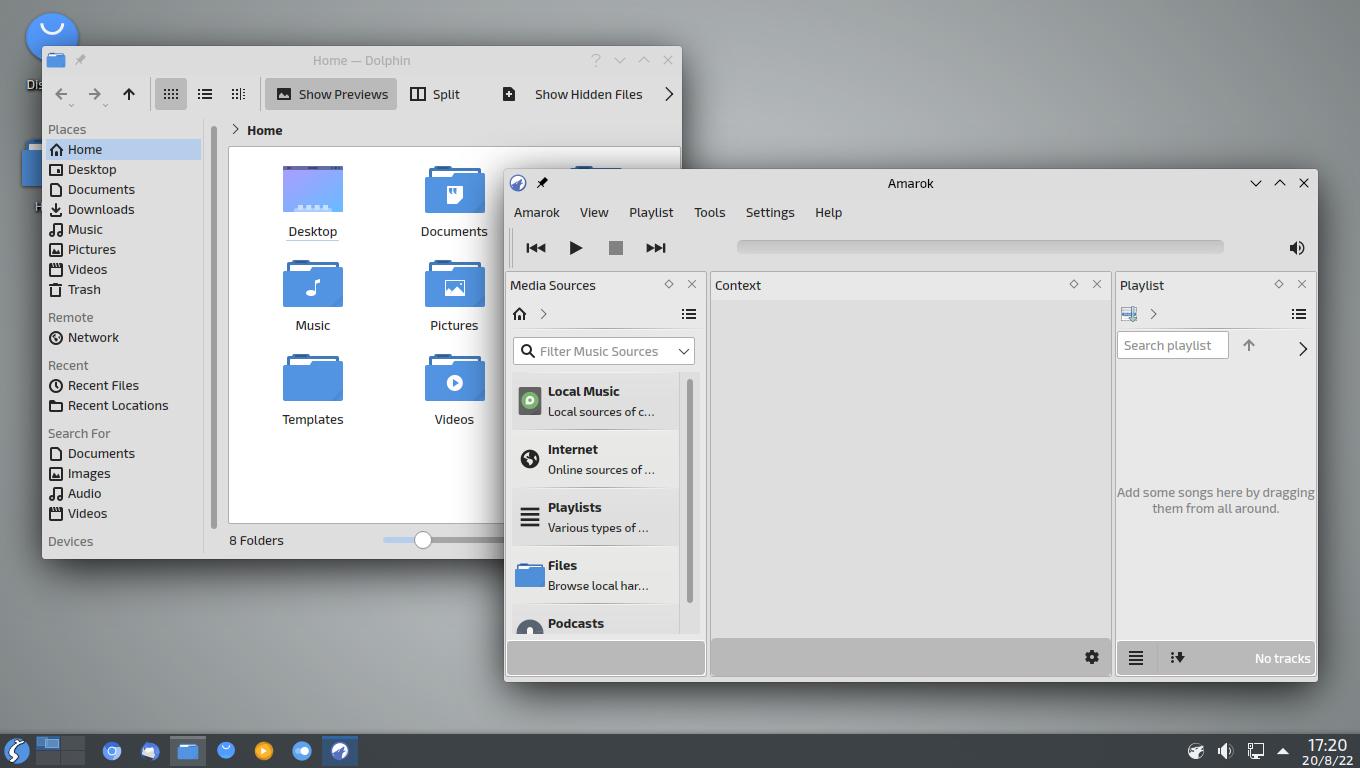
Task: Select the Videos folder icon in Dolphin
Action: [454, 379]
